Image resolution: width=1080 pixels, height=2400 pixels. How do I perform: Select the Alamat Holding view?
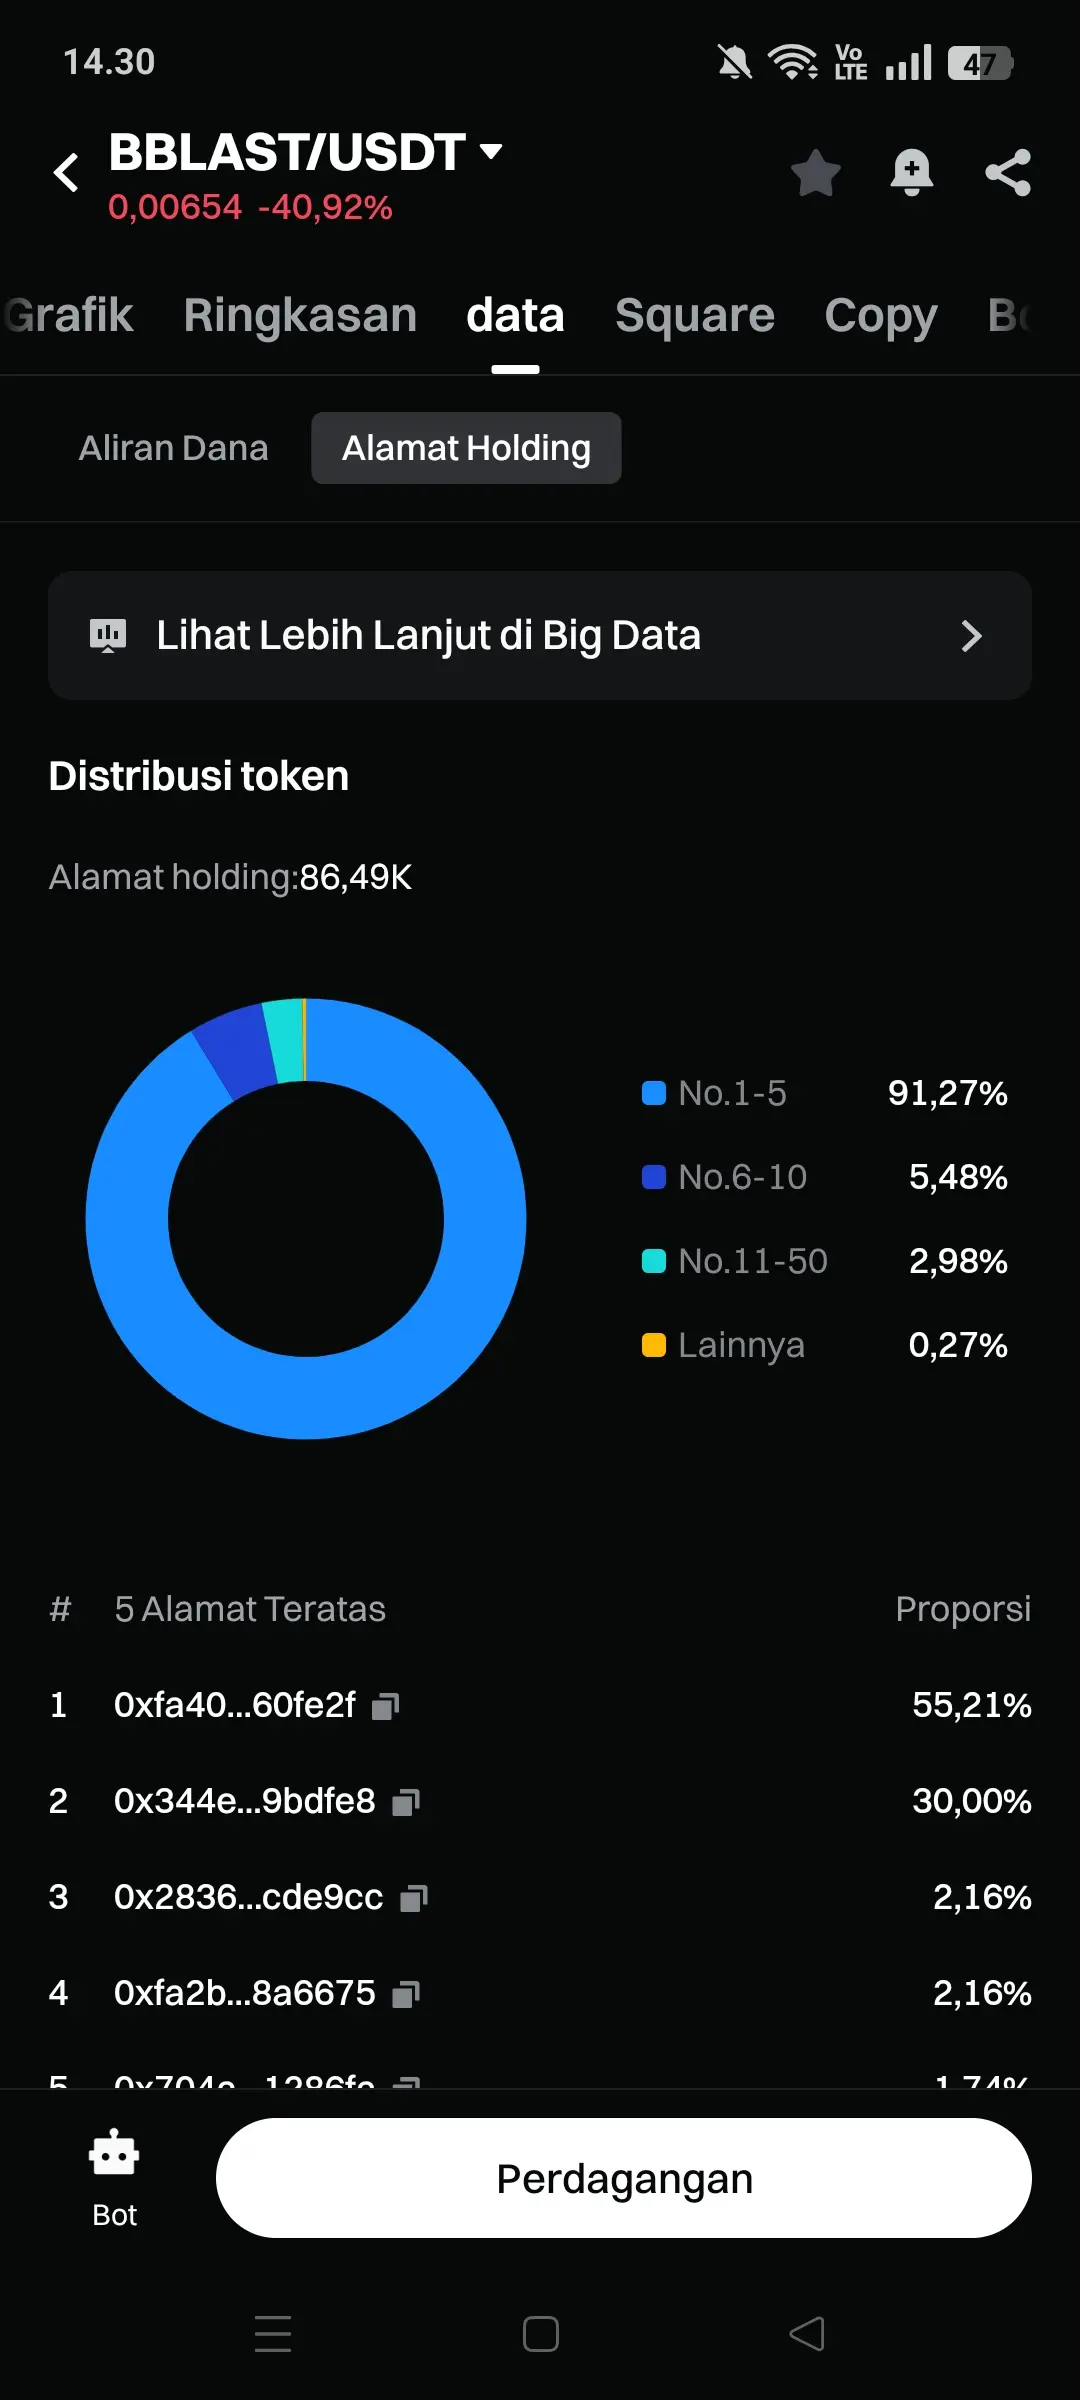[466, 448]
